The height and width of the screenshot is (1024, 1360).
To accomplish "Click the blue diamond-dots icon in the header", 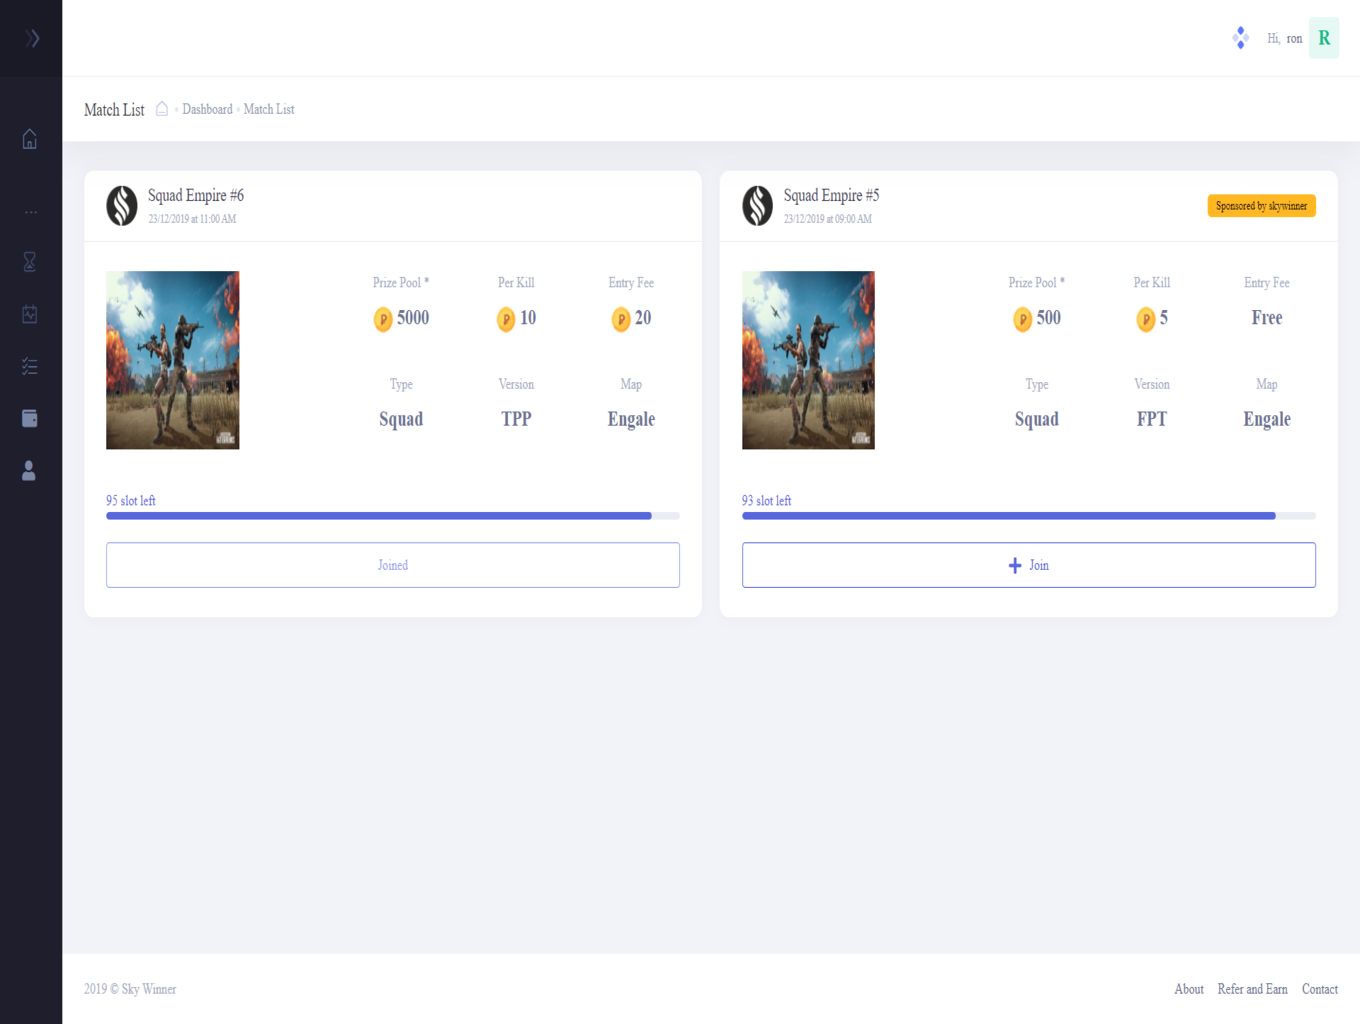I will 1240,38.
